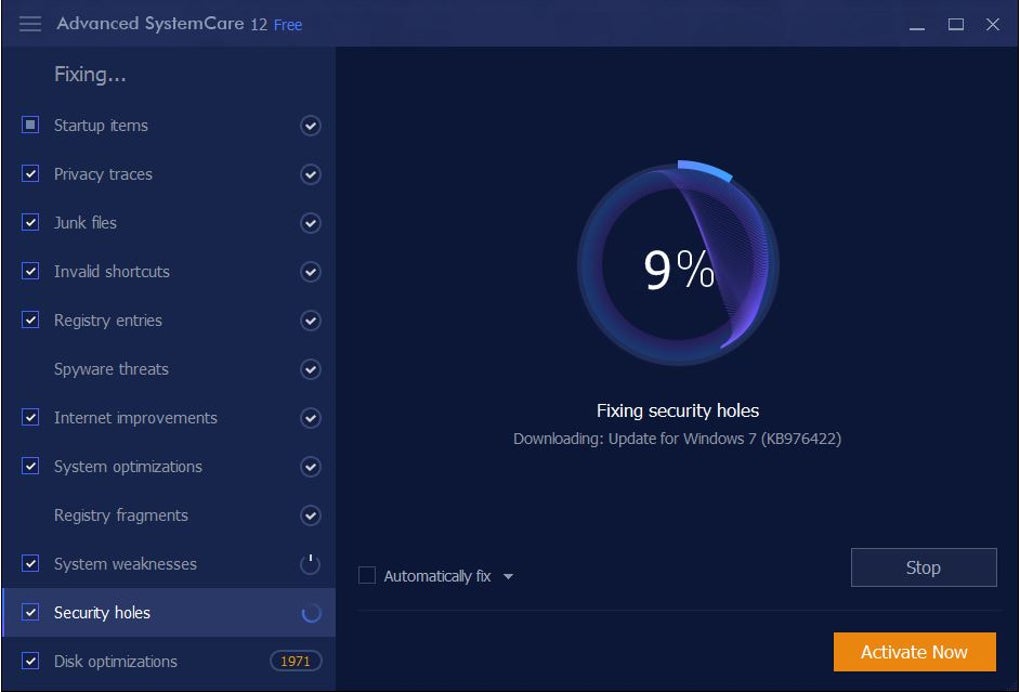This screenshot has width=1020, height=692.
Task: Uncheck the Invalid shortcuts checkbox
Action: point(30,271)
